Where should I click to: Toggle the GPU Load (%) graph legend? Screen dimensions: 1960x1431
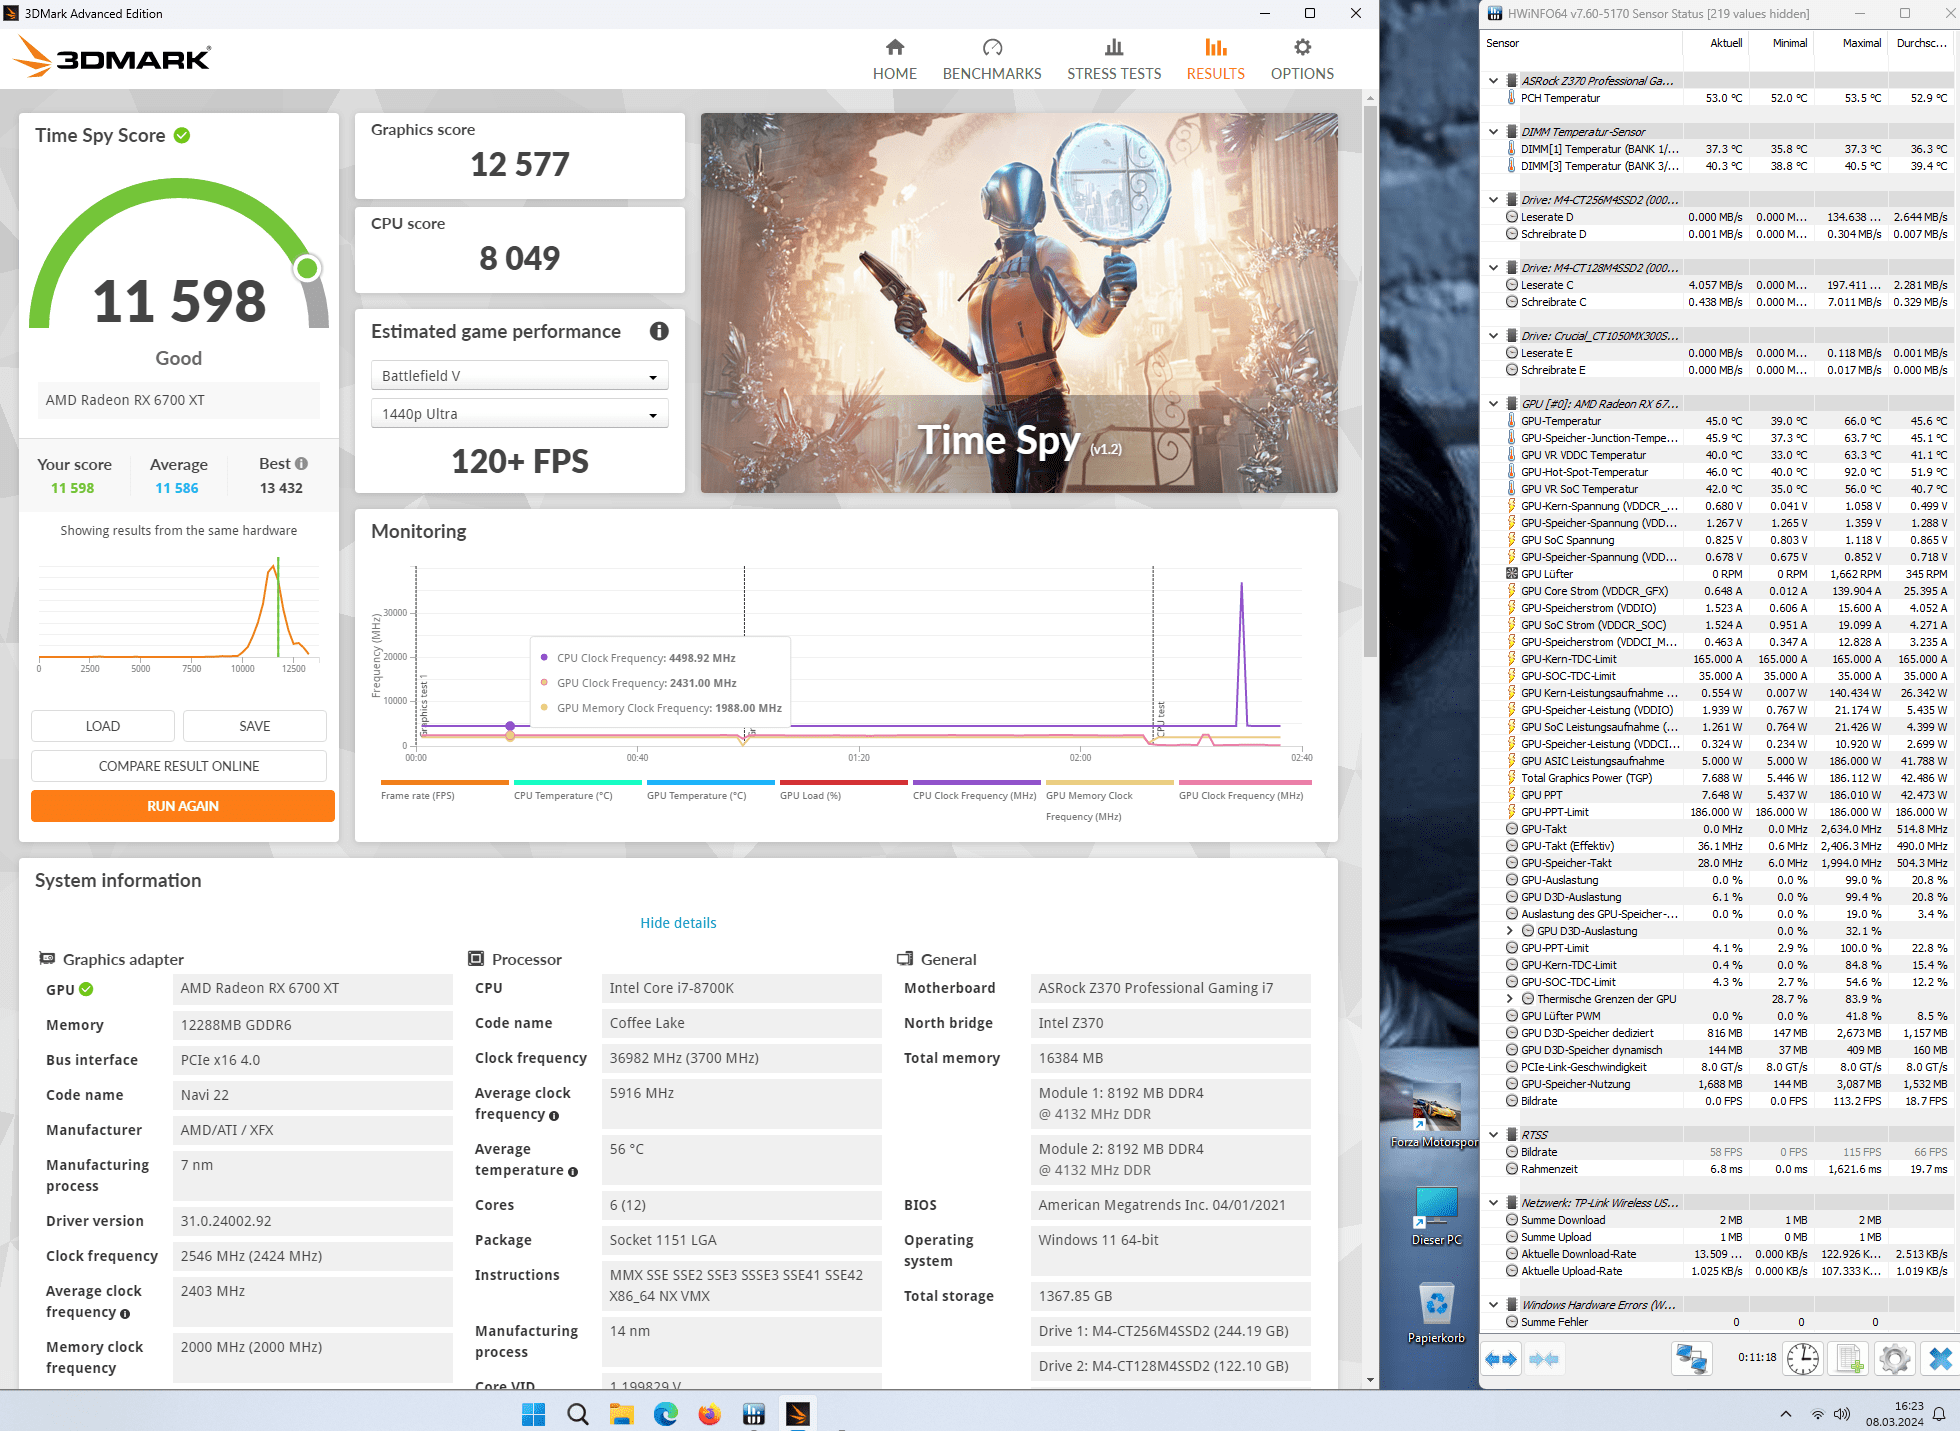pos(844,790)
